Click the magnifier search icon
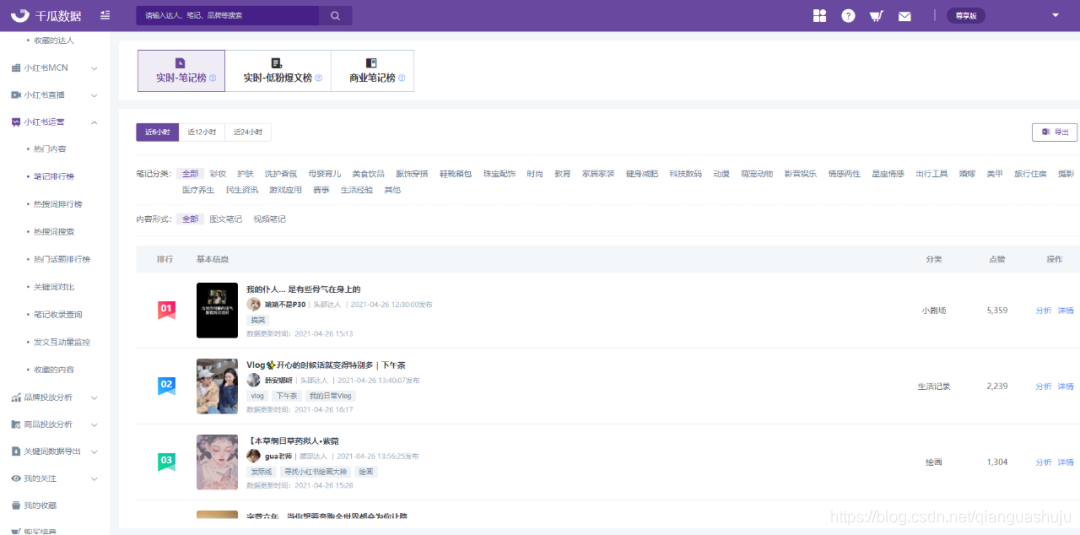The image size is (1080, 535). pos(335,16)
